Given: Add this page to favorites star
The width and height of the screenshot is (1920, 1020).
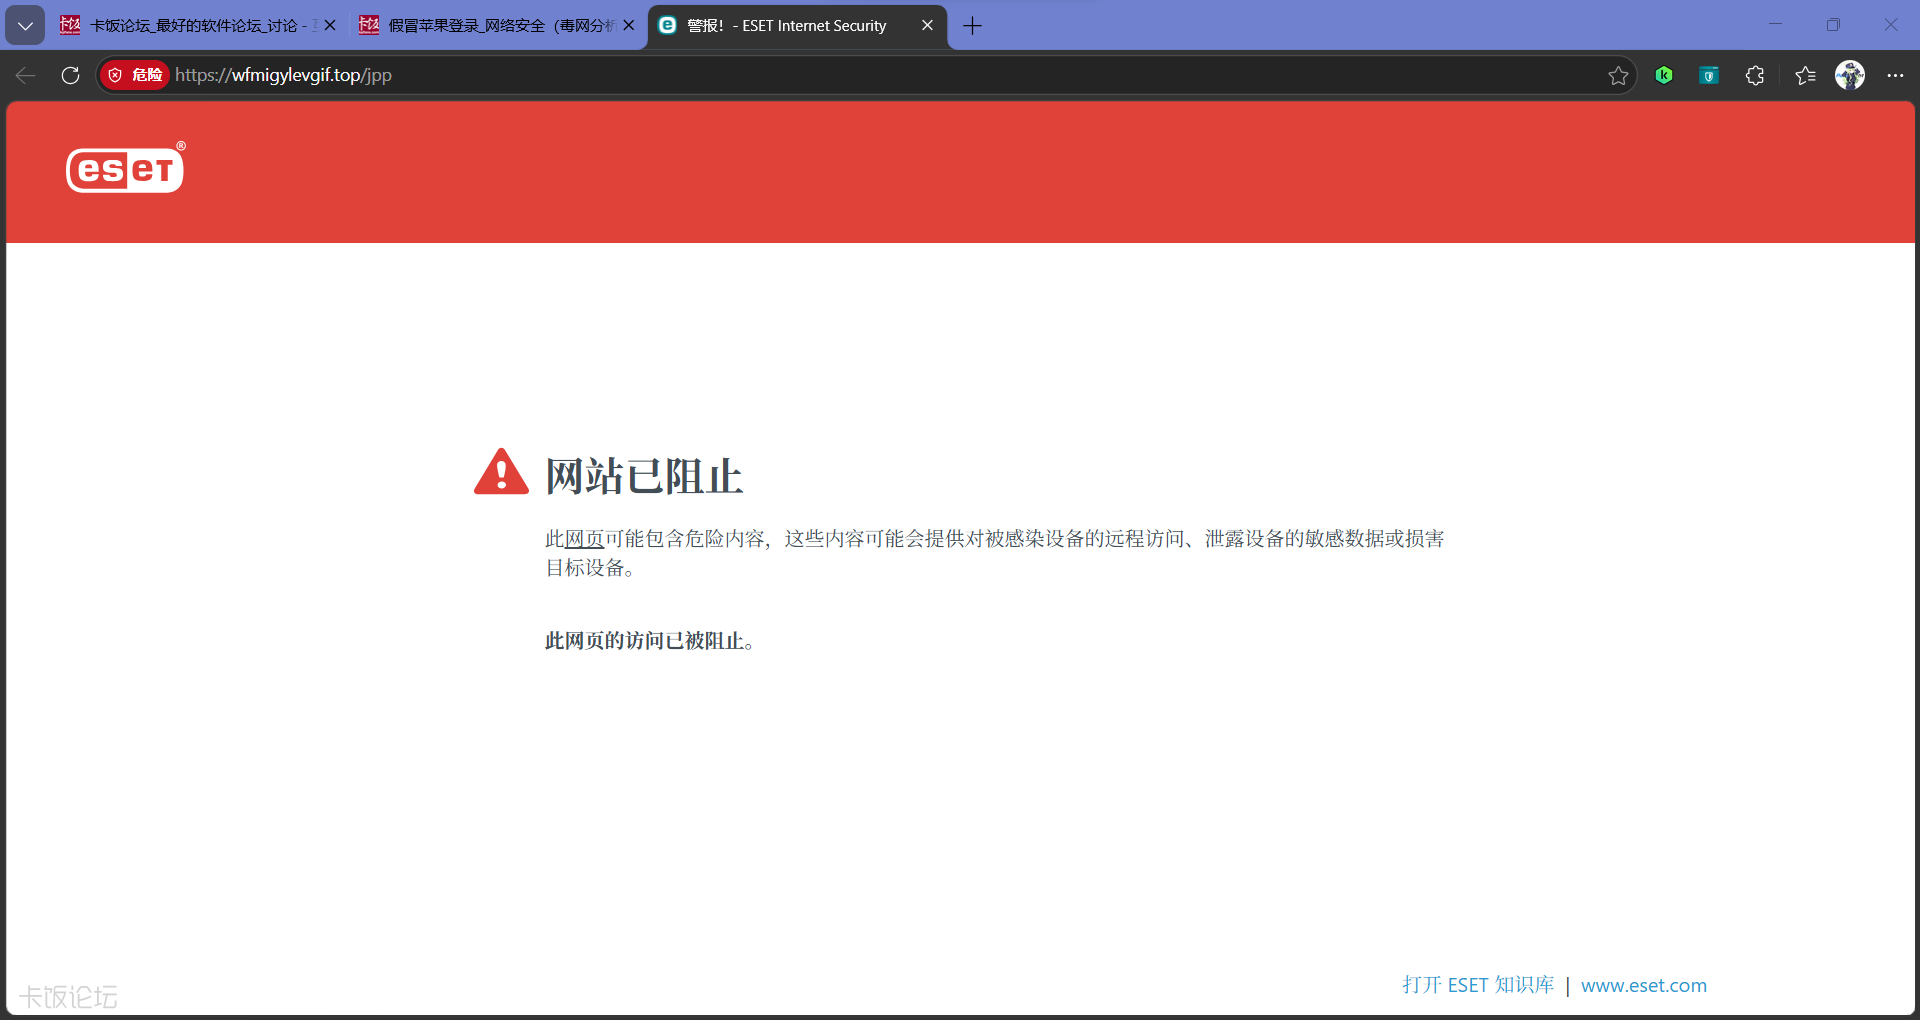Looking at the screenshot, I should [x=1618, y=75].
